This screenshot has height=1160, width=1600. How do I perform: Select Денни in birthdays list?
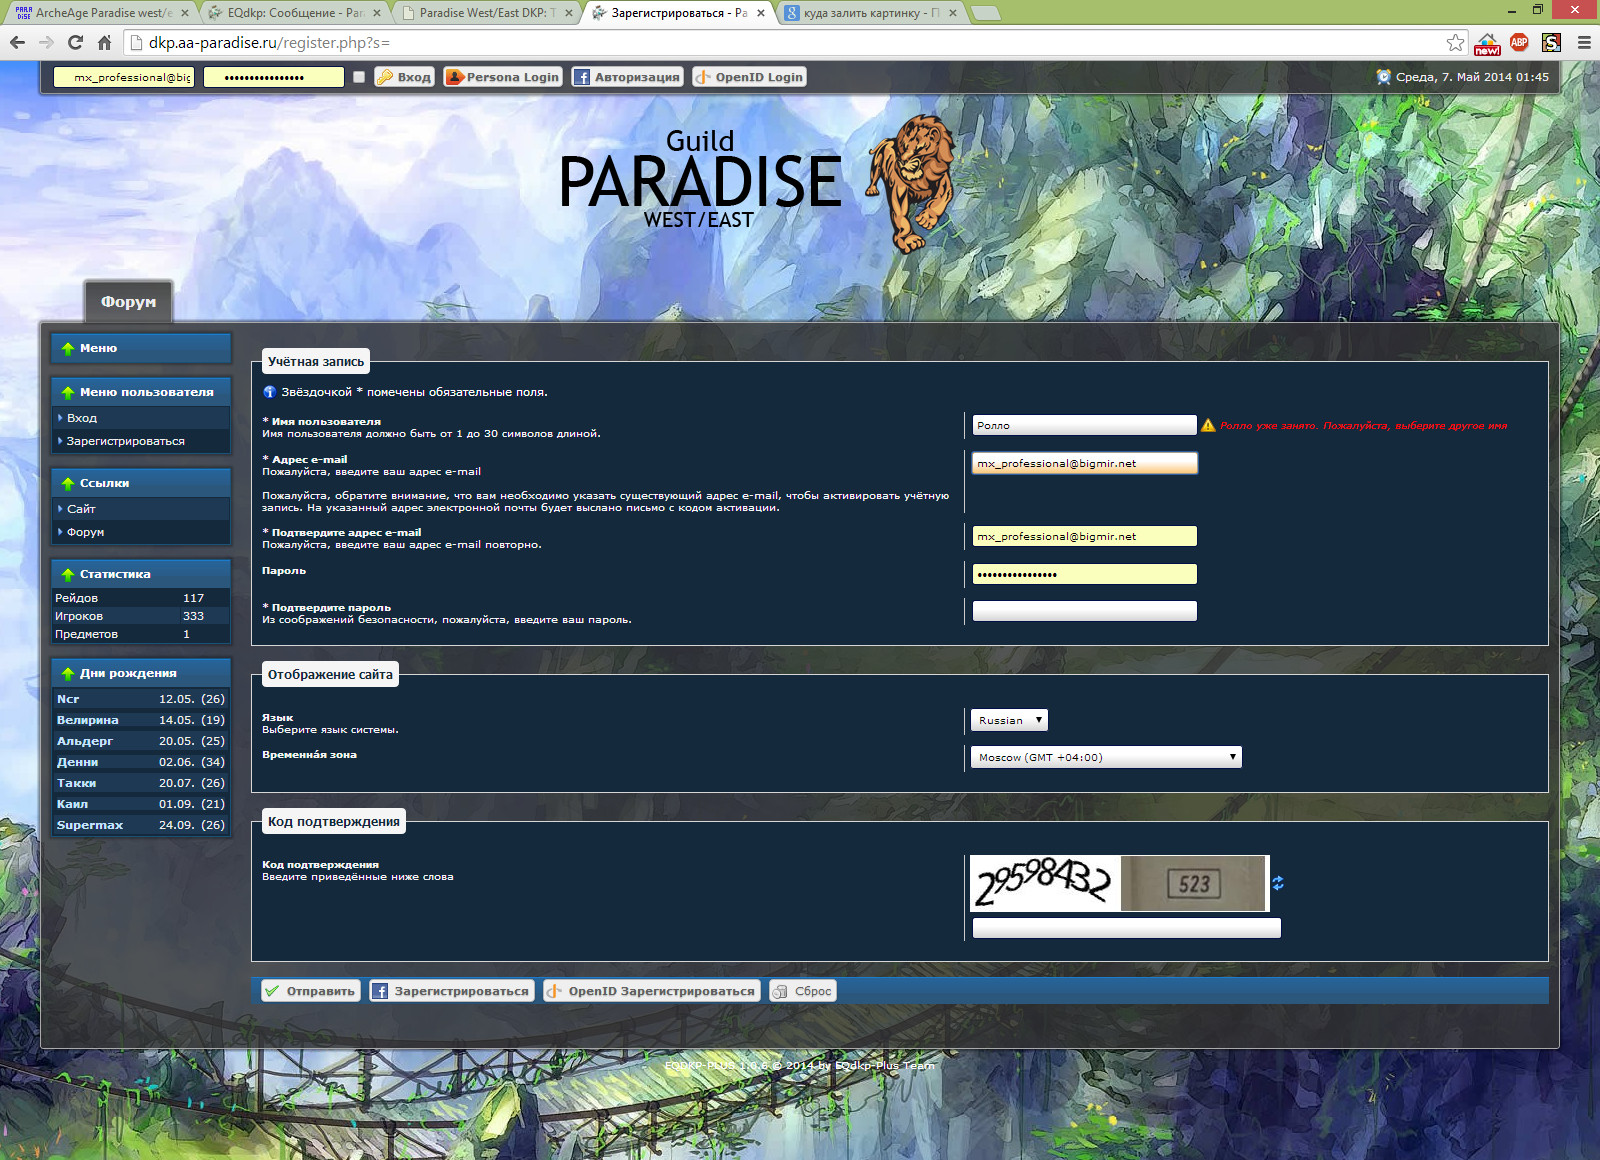(x=77, y=762)
